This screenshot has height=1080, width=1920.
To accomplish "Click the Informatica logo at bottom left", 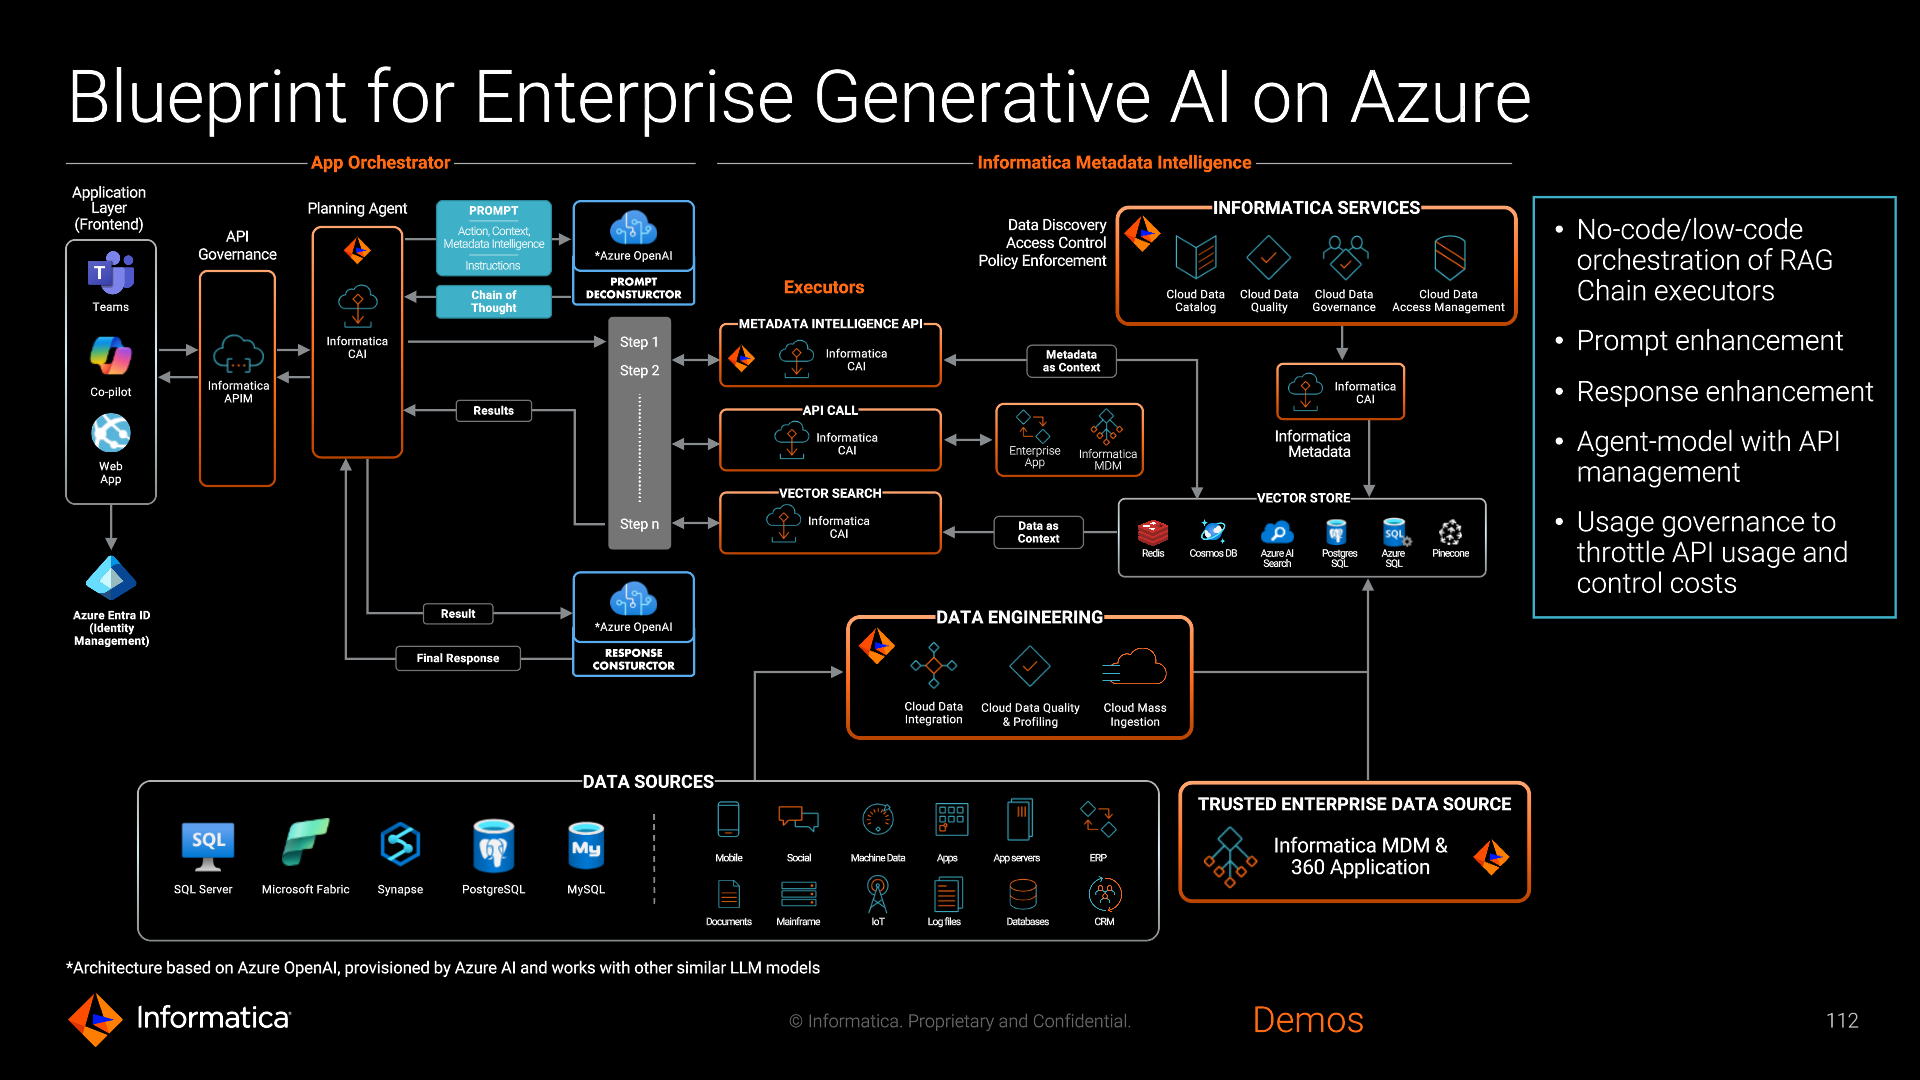I will (x=96, y=1019).
